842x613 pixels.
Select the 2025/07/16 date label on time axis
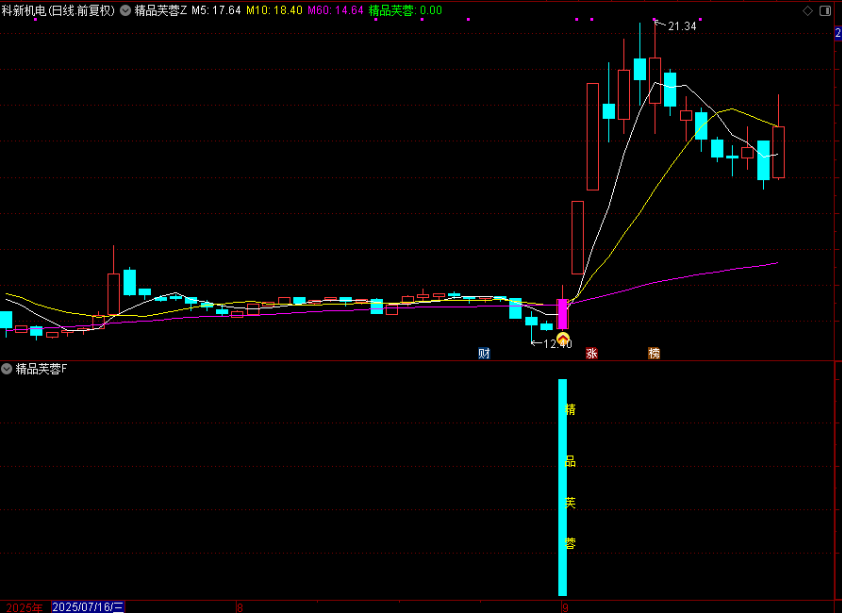coord(88,606)
